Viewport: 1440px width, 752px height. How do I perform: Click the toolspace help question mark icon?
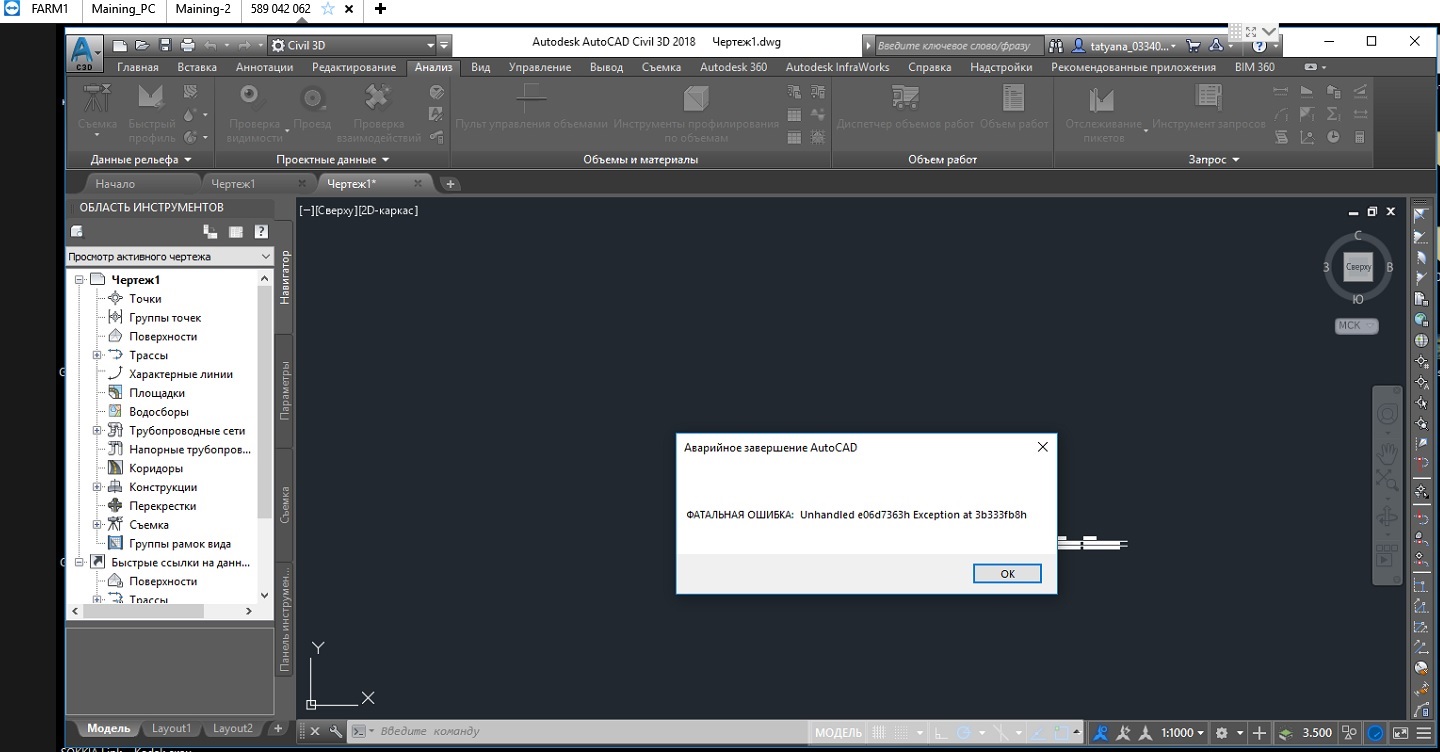(261, 232)
